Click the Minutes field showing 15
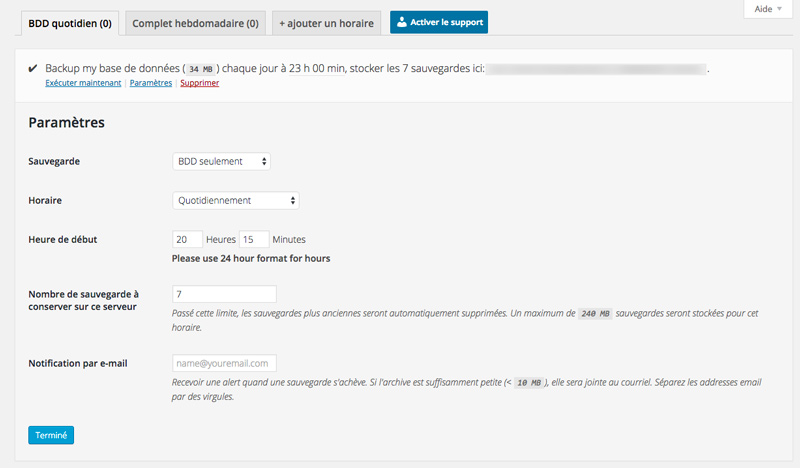The height and width of the screenshot is (468, 800). point(254,239)
